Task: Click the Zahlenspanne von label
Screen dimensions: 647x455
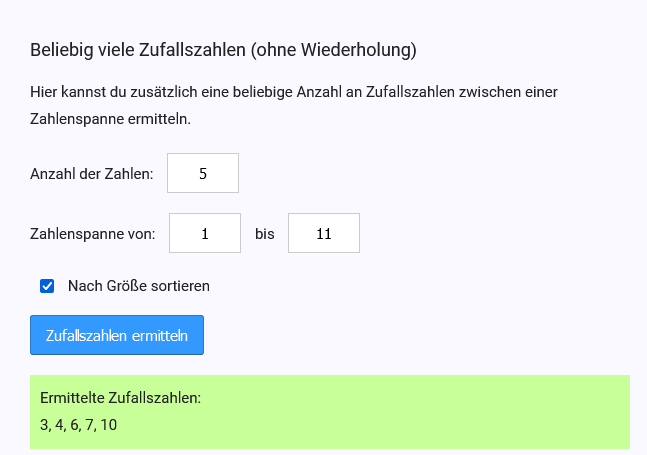Action: [93, 234]
